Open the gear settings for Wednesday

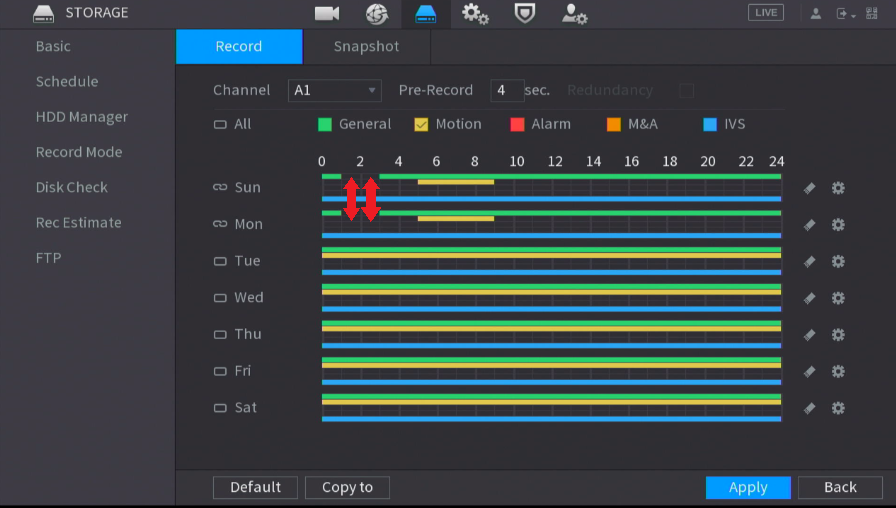(838, 298)
